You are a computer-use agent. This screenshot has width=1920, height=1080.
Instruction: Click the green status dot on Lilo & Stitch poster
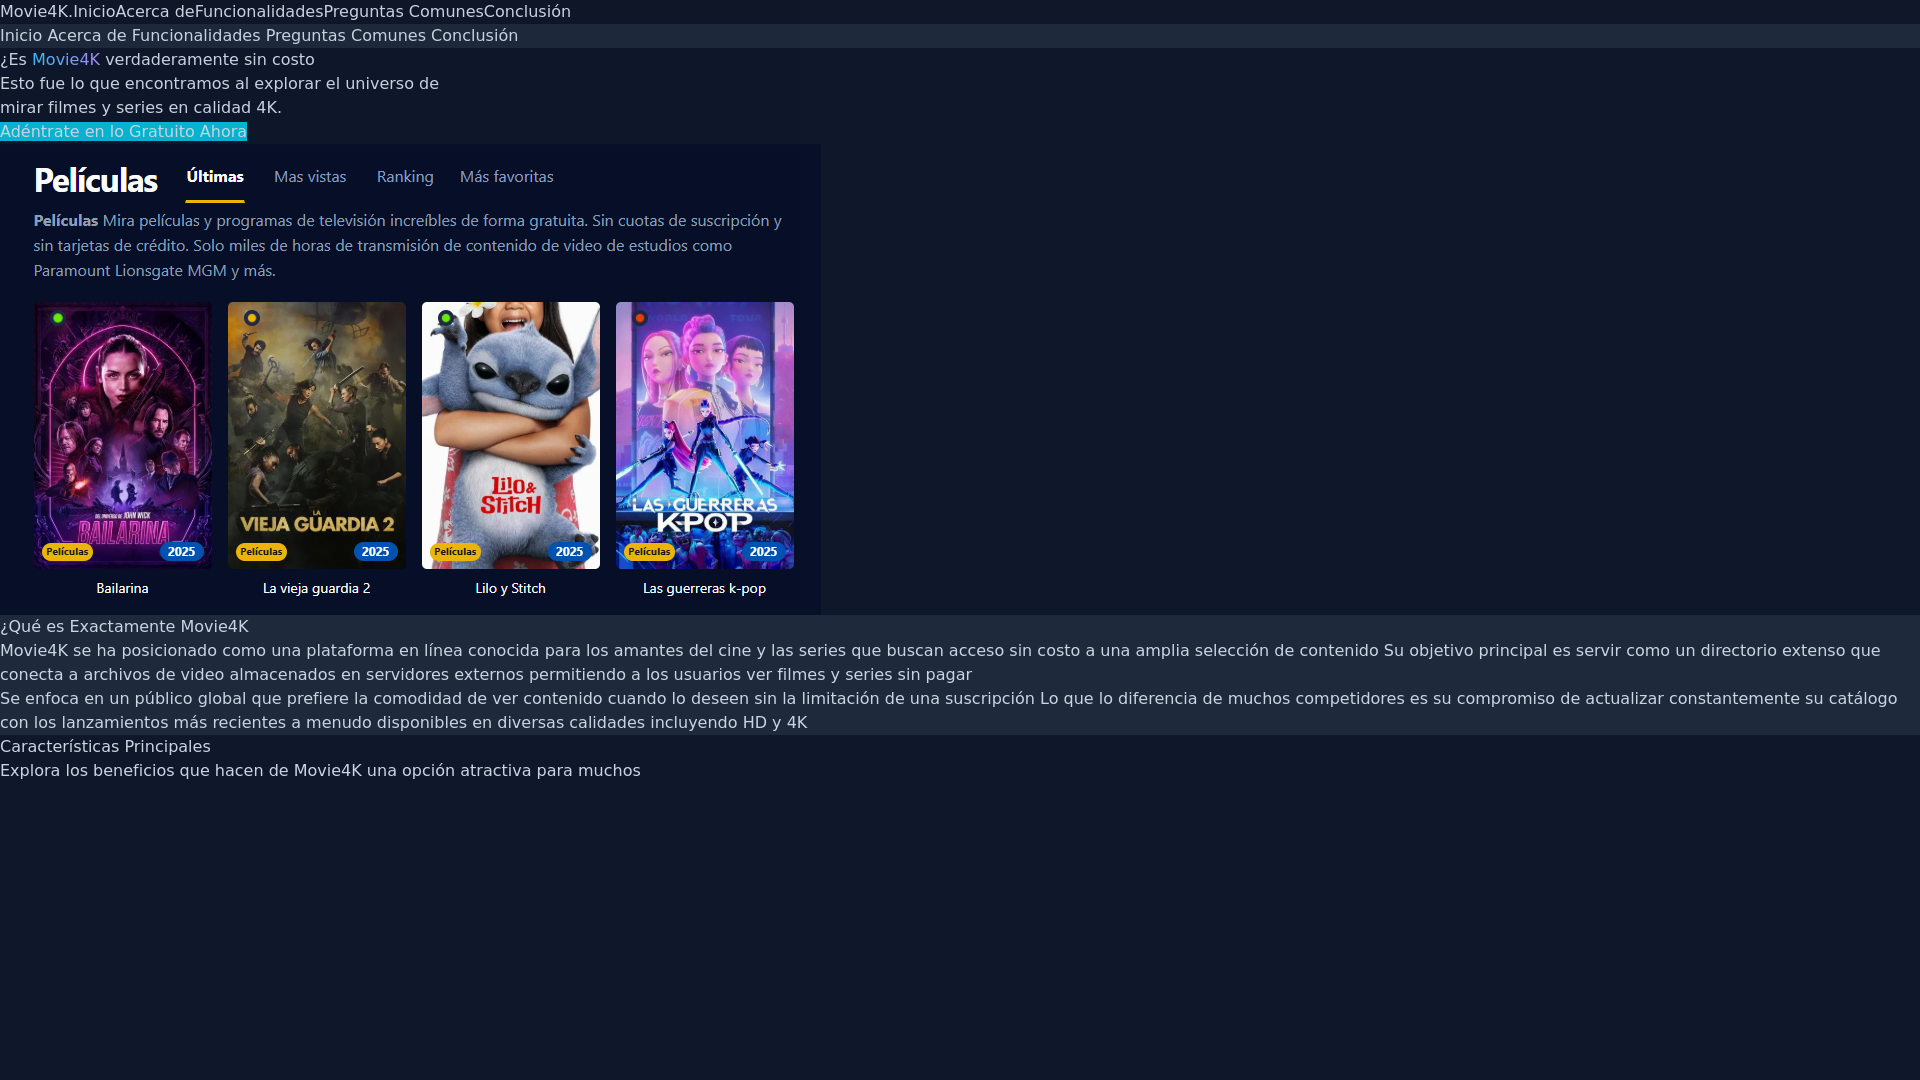(x=446, y=318)
